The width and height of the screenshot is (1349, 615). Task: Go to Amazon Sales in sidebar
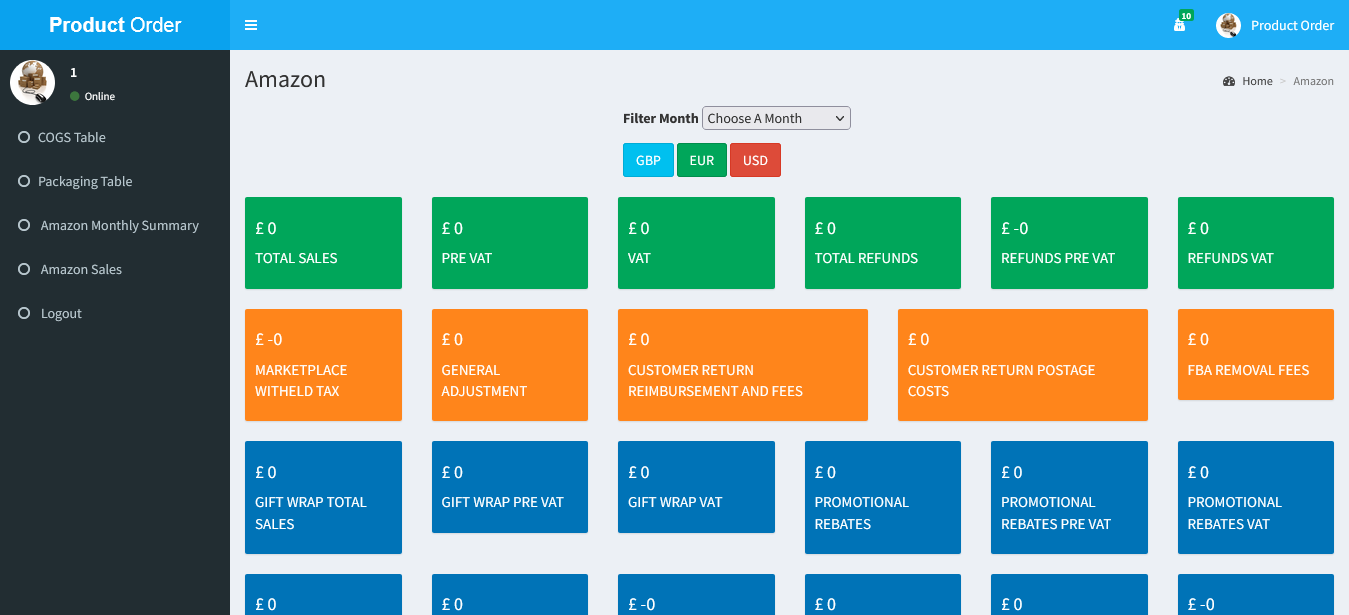(x=81, y=269)
